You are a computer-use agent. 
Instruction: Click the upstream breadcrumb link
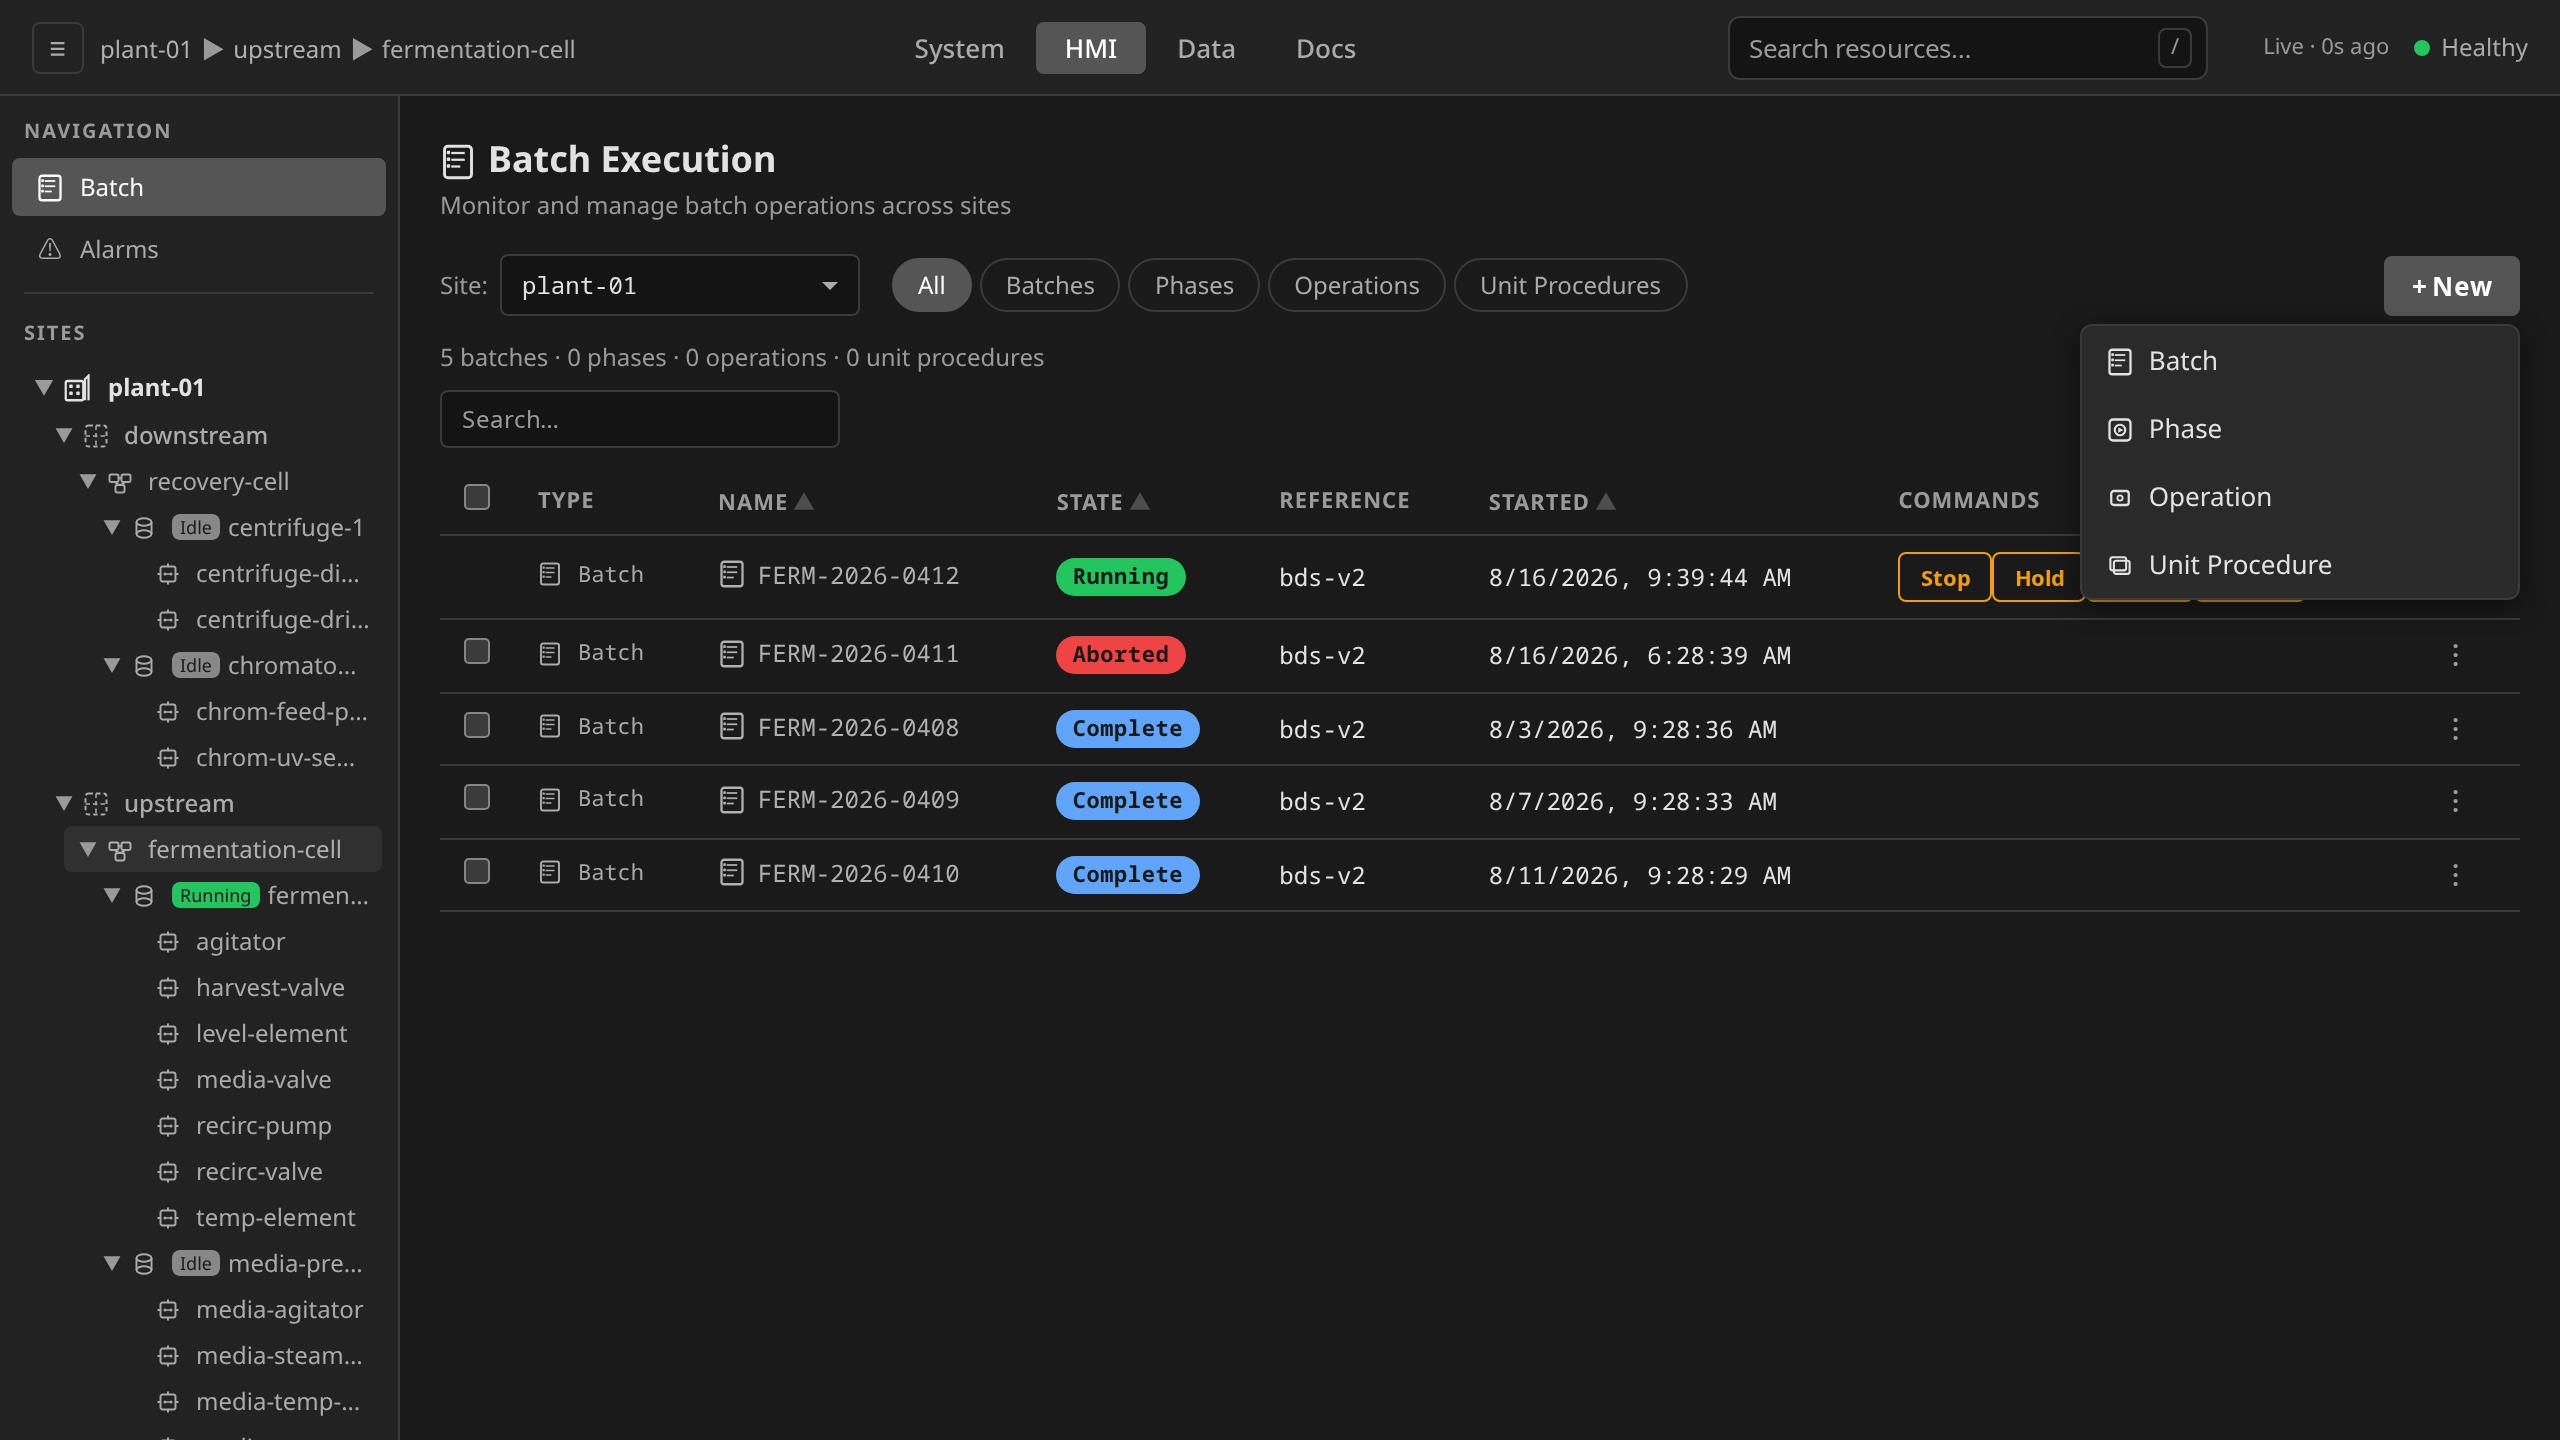coord(287,49)
